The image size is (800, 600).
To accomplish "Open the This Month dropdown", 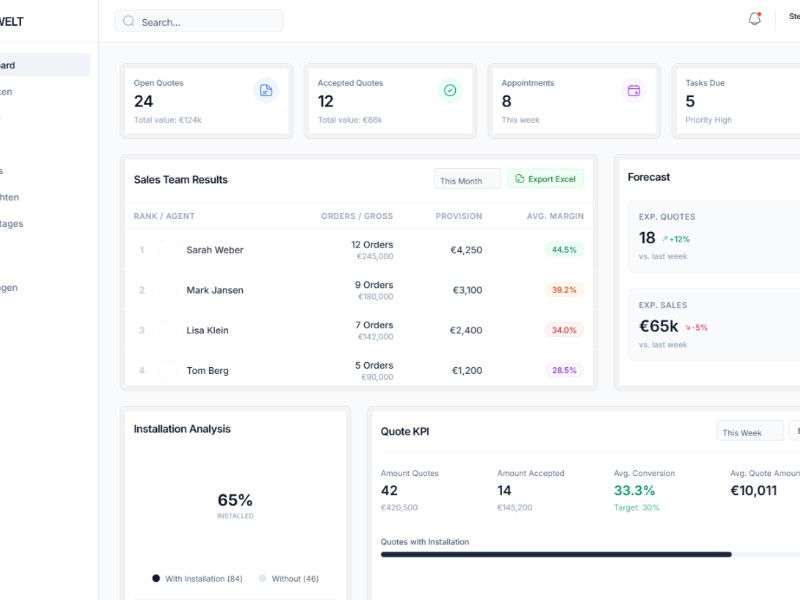I will 468,180.
